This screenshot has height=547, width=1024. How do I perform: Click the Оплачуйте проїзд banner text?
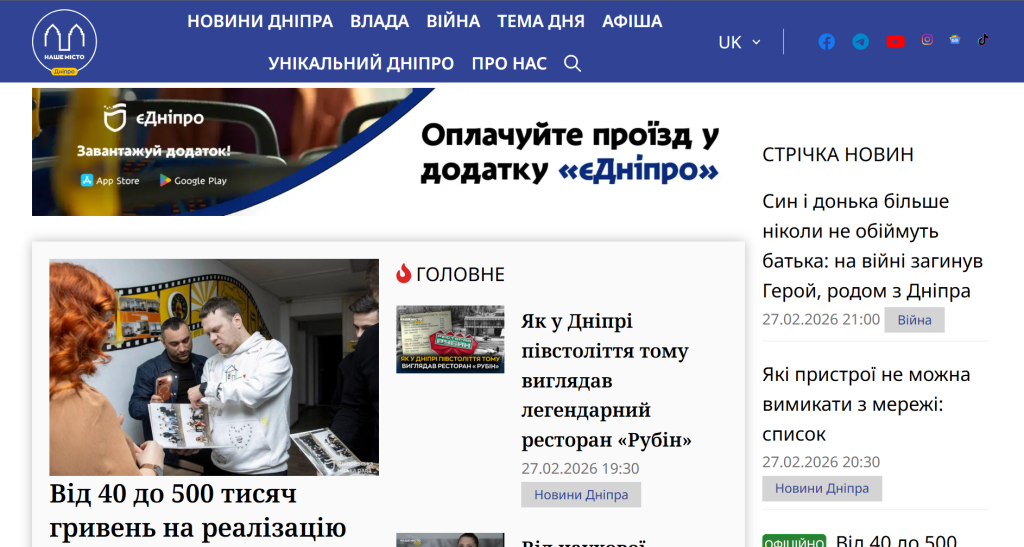click(569, 153)
